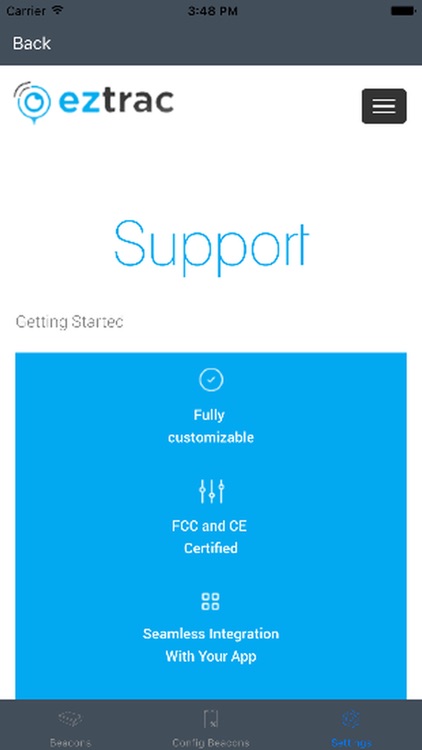Click the sliders icon above FCC text
Viewport: 422px width, 750px height.
[x=211, y=491]
